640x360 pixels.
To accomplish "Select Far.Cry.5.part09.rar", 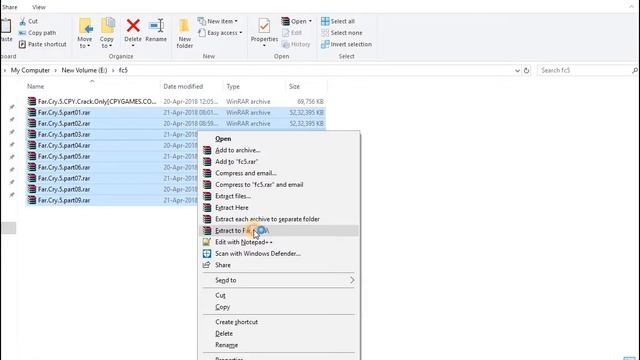I will (x=112, y=200).
